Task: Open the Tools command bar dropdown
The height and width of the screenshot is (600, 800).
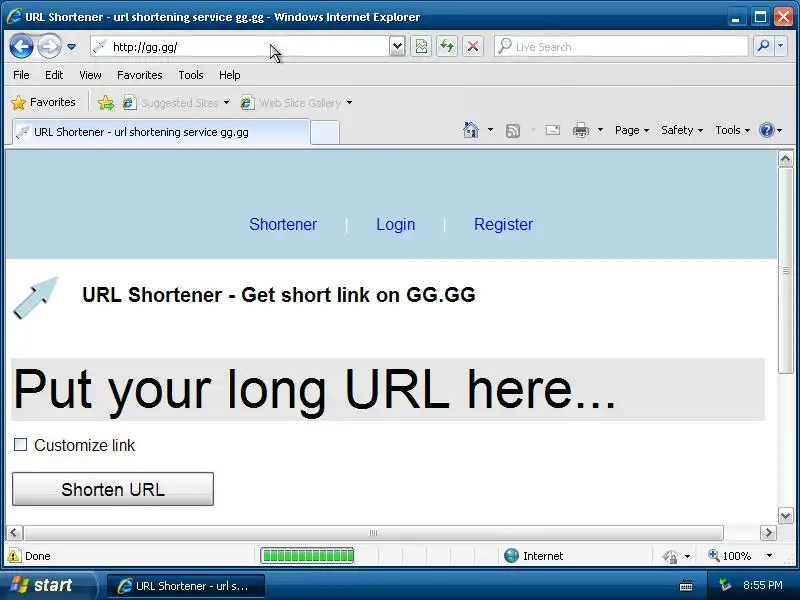Action: pos(732,130)
